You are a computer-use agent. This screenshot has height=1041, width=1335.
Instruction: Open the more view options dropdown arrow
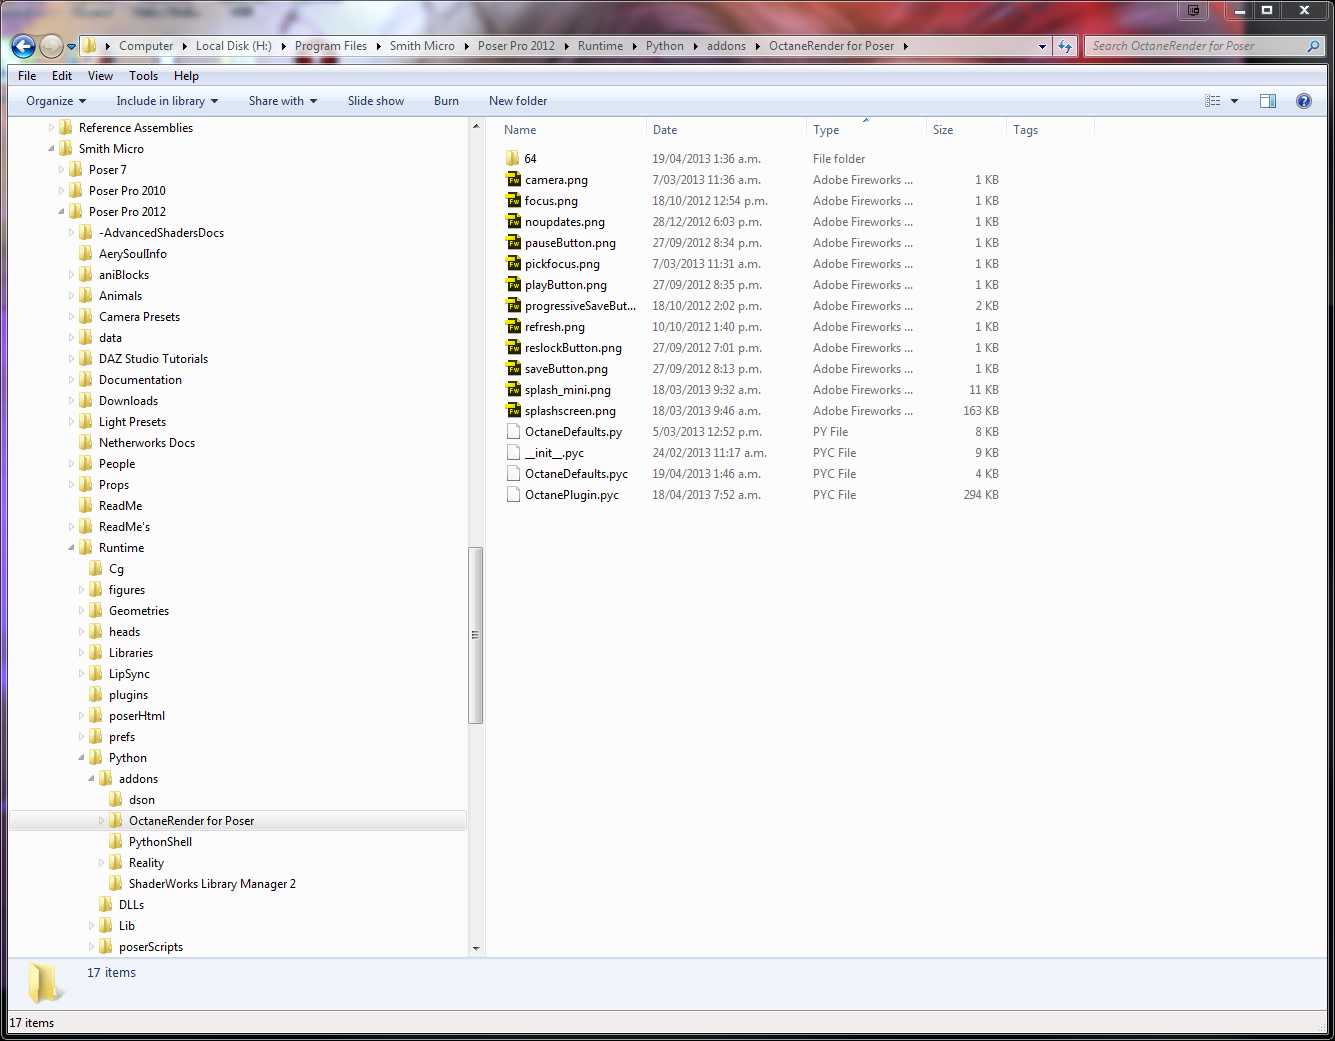tap(1234, 101)
